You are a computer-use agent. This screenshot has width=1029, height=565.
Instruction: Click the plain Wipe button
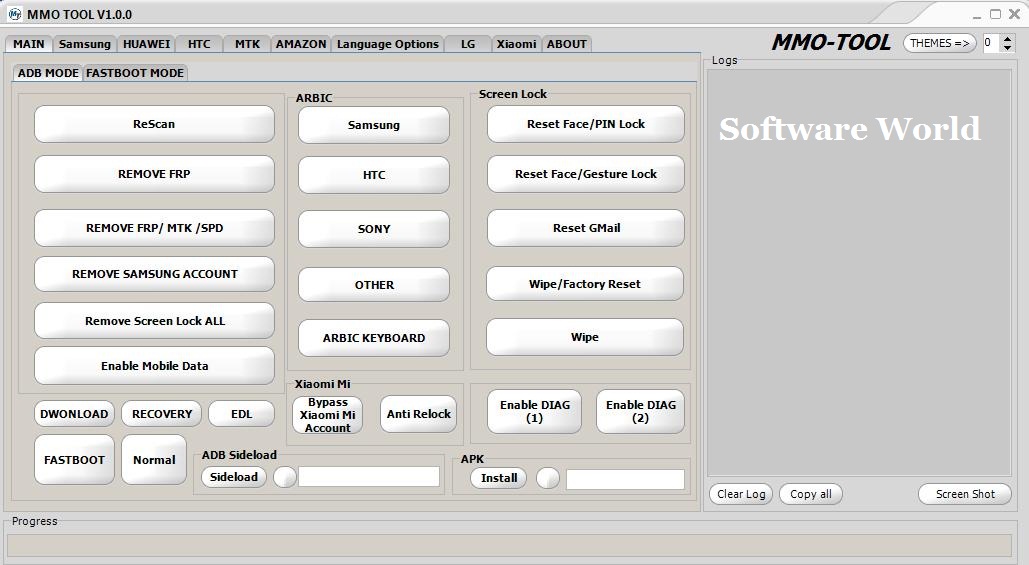point(585,337)
